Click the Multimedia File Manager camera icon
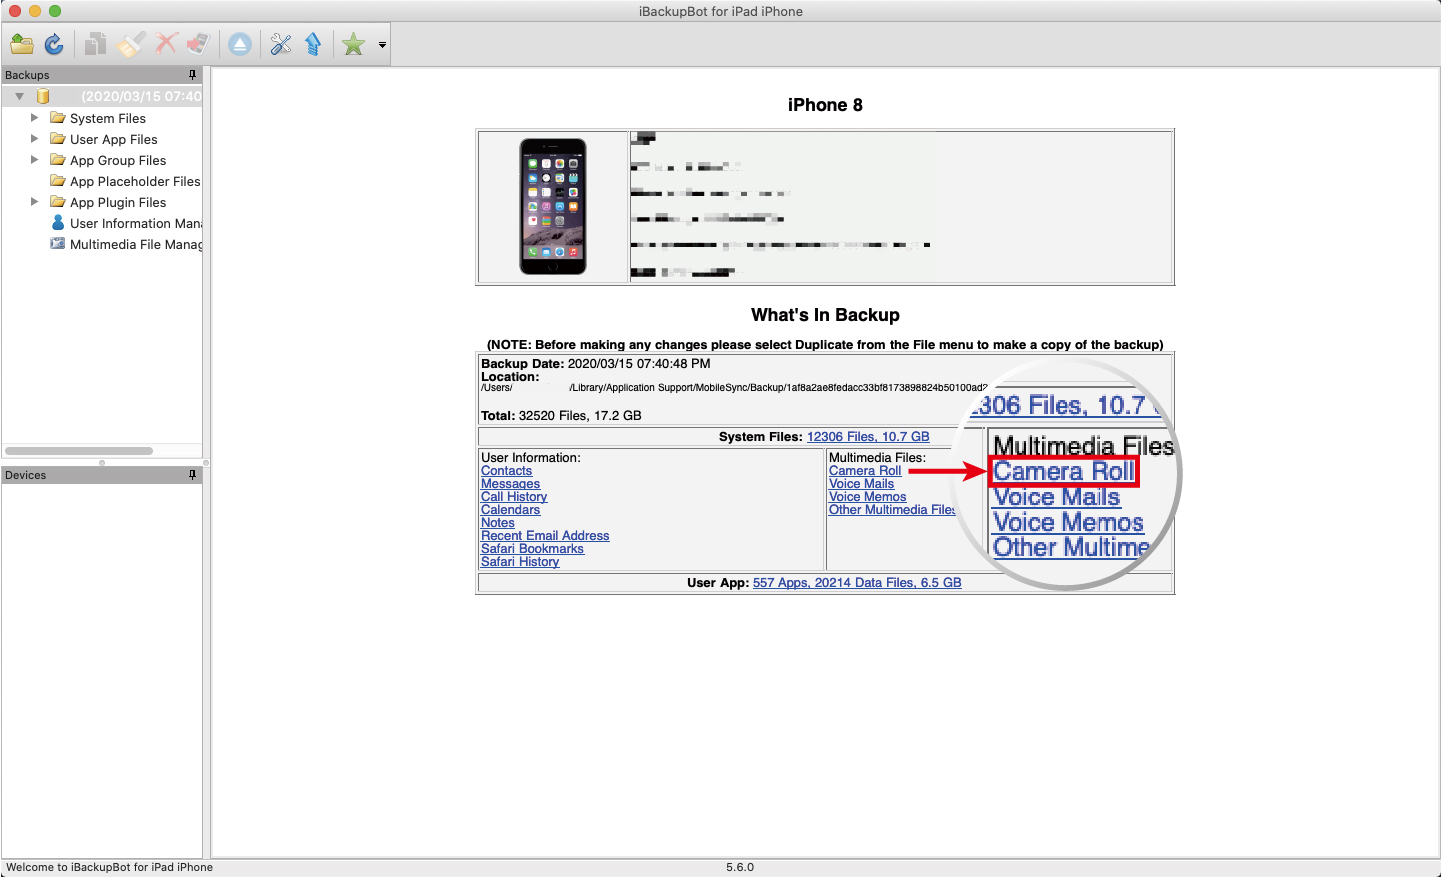 [58, 244]
